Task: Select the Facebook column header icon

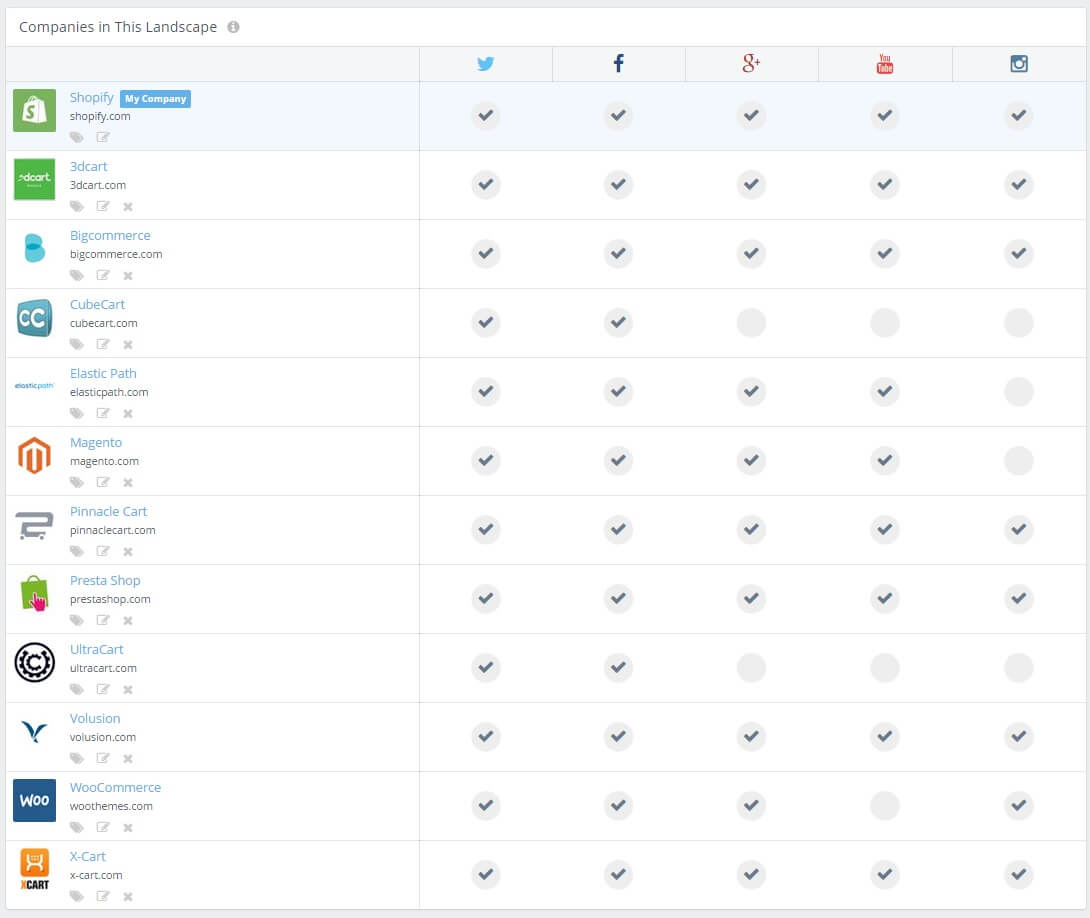Action: tap(618, 63)
